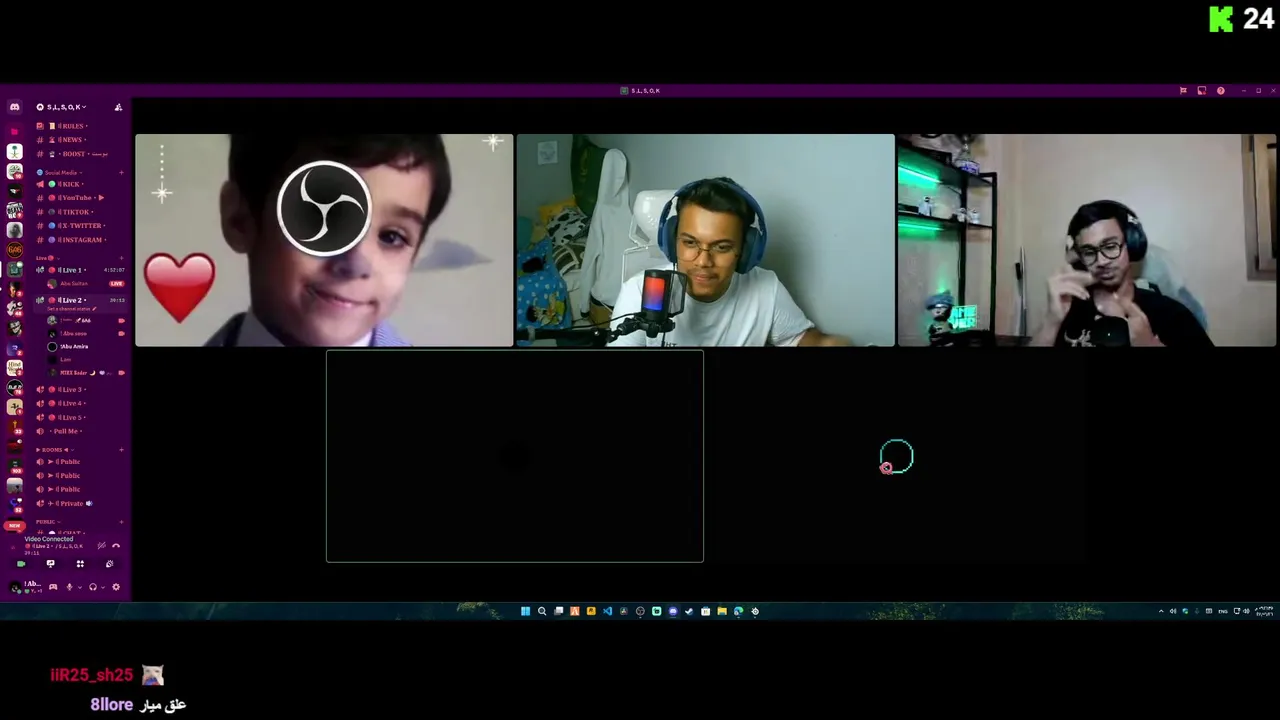Screen dimensions: 1280x720
Task: Join the Pull Me voice channel
Action: point(78,431)
